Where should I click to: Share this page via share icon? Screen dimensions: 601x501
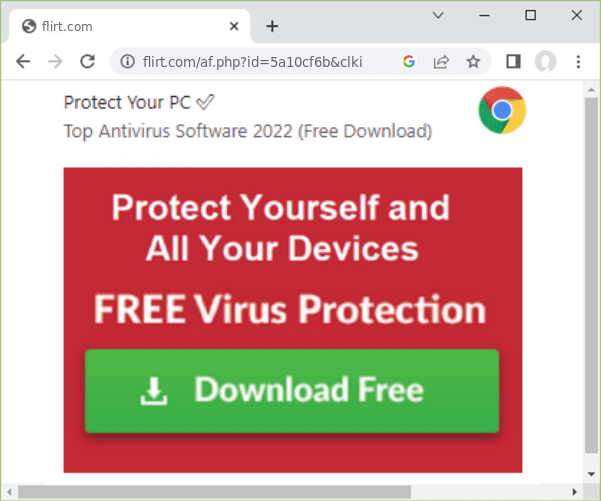click(x=441, y=61)
